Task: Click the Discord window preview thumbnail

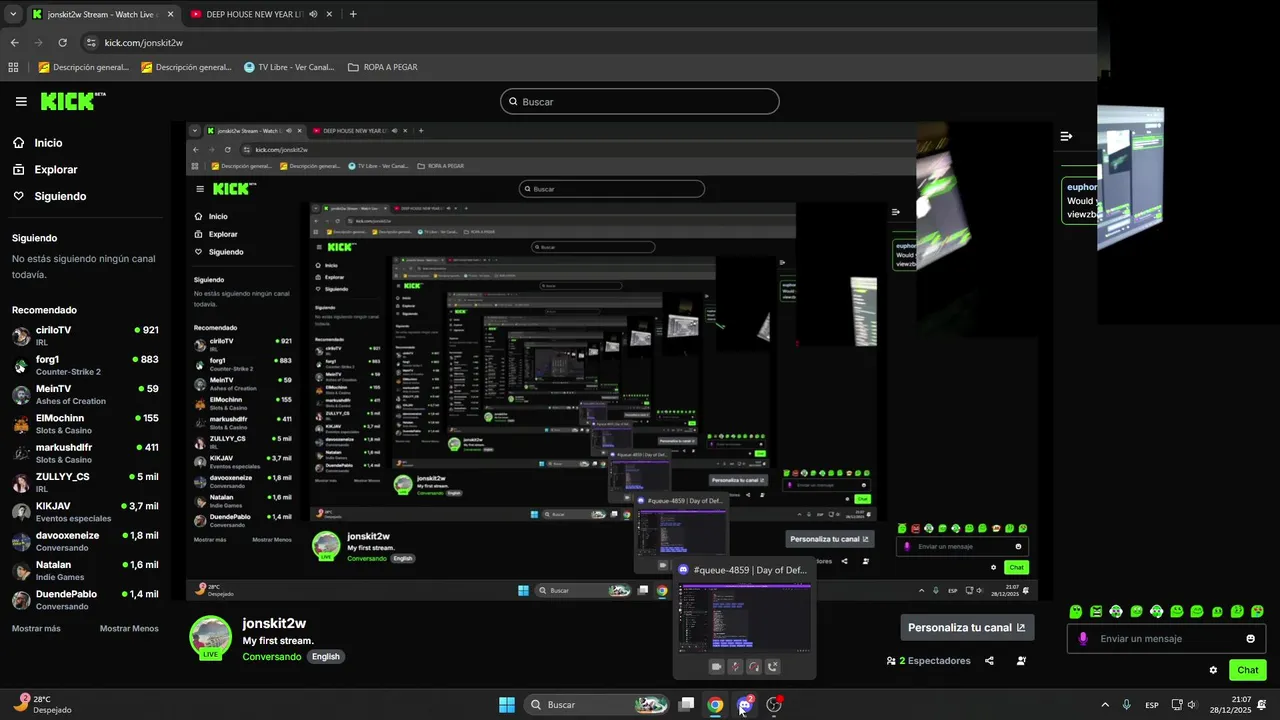Action: pyautogui.click(x=744, y=618)
